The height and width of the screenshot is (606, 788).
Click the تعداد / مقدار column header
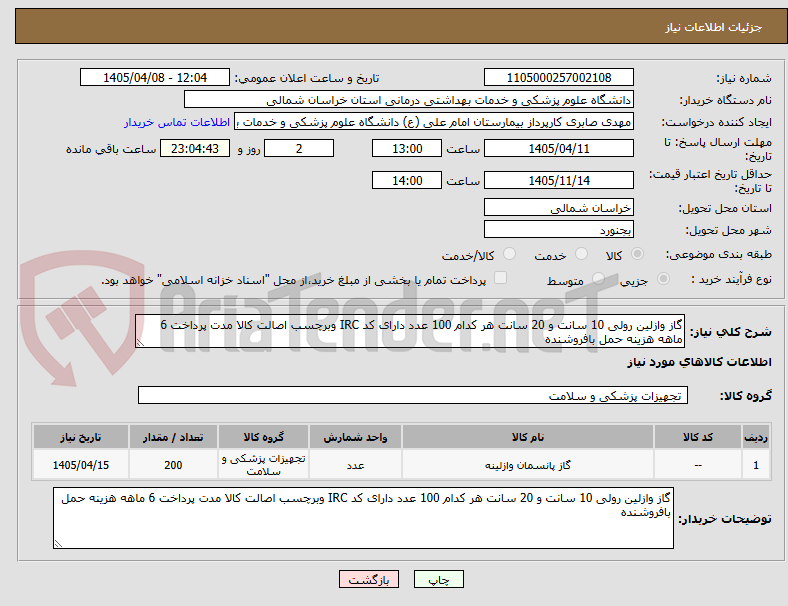(173, 437)
